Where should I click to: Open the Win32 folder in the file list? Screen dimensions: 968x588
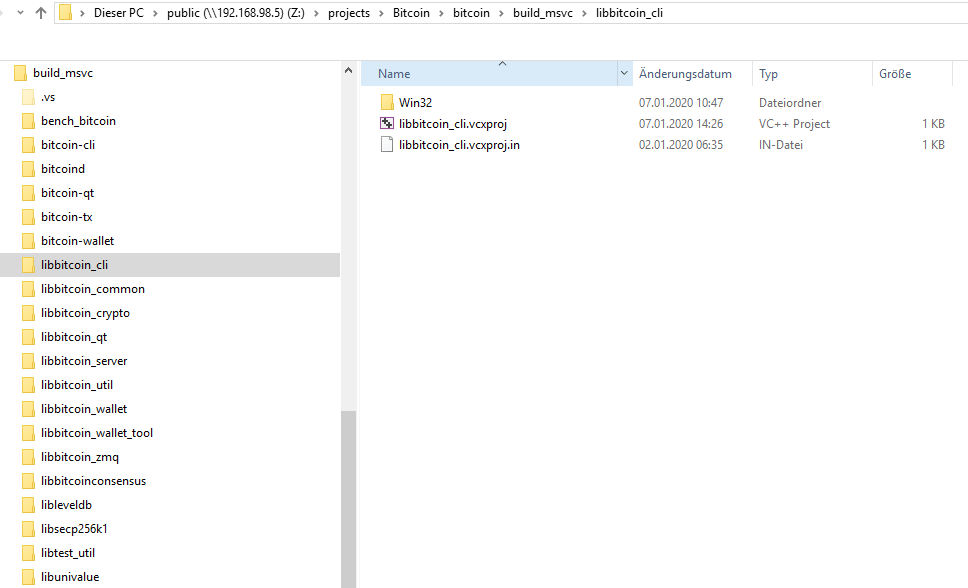click(x=417, y=101)
